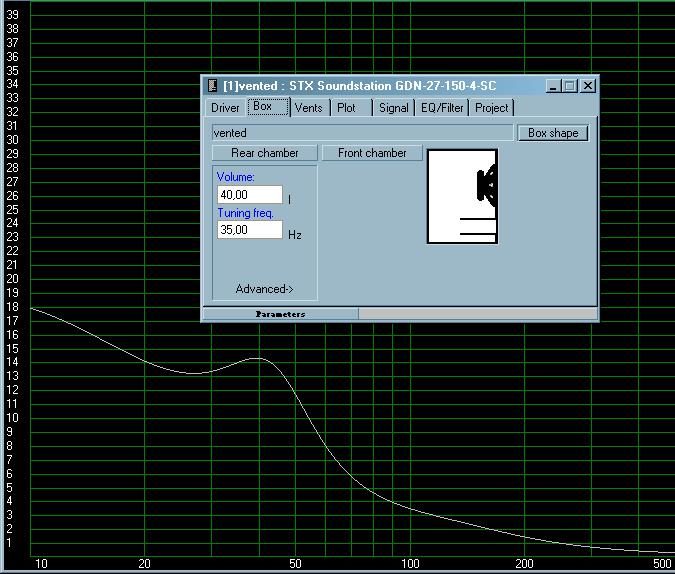Click the Front chamber button

(x=372, y=153)
